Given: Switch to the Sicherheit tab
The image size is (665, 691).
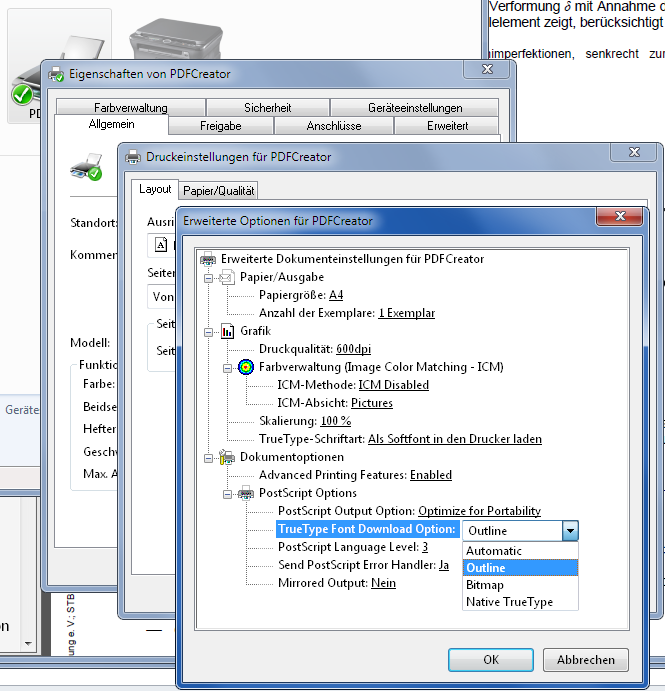Looking at the screenshot, I should (267, 108).
